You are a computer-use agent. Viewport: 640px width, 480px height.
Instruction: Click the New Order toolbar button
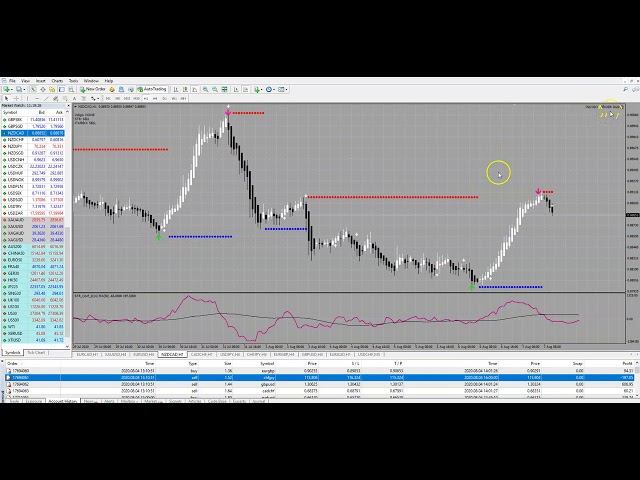(95, 89)
